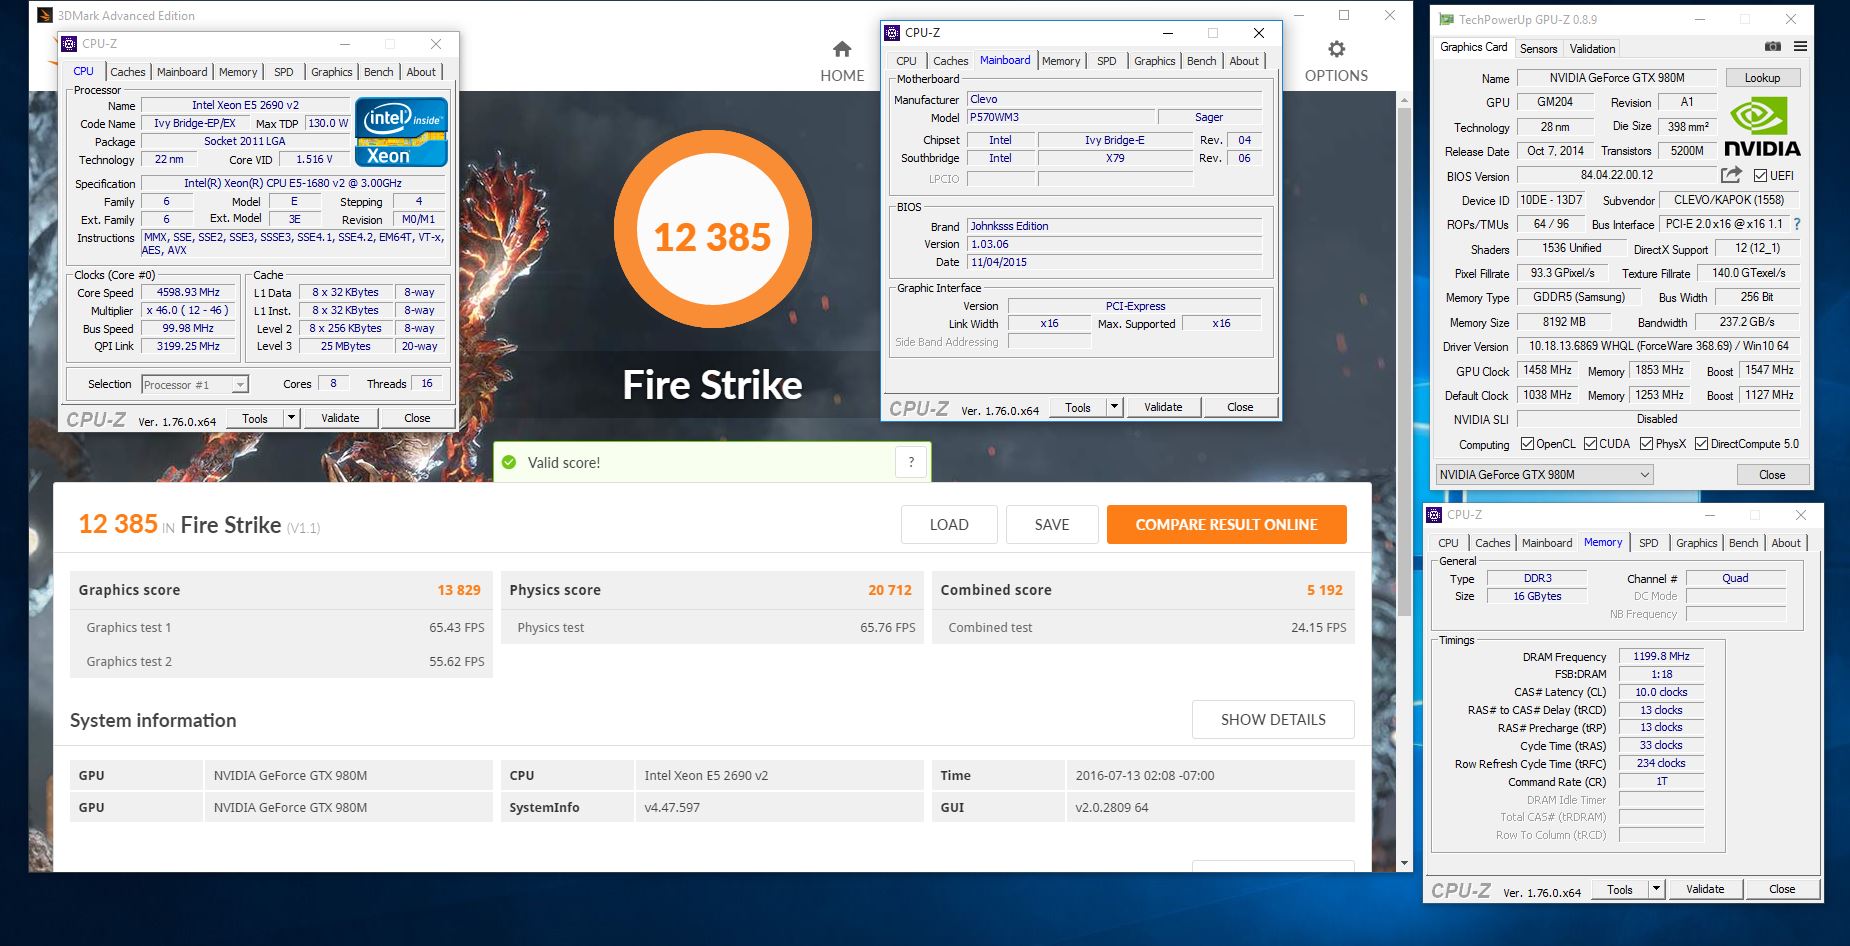Viewport: 1850px width, 946px height.
Task: Expand Tools dropdown arrow in CPU-Z Mainboard window
Action: coord(1114,407)
